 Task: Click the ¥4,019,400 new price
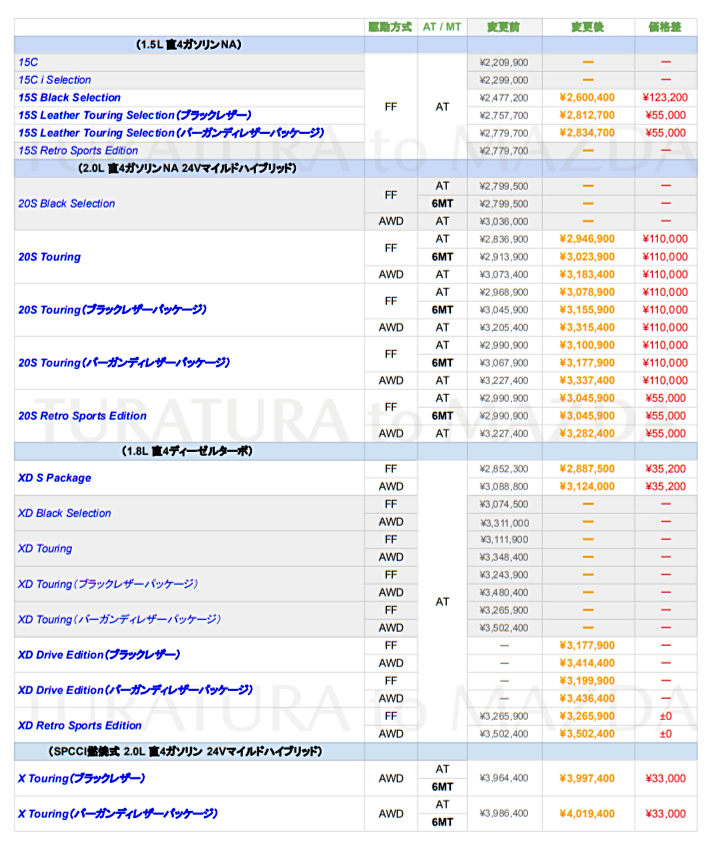tap(587, 814)
